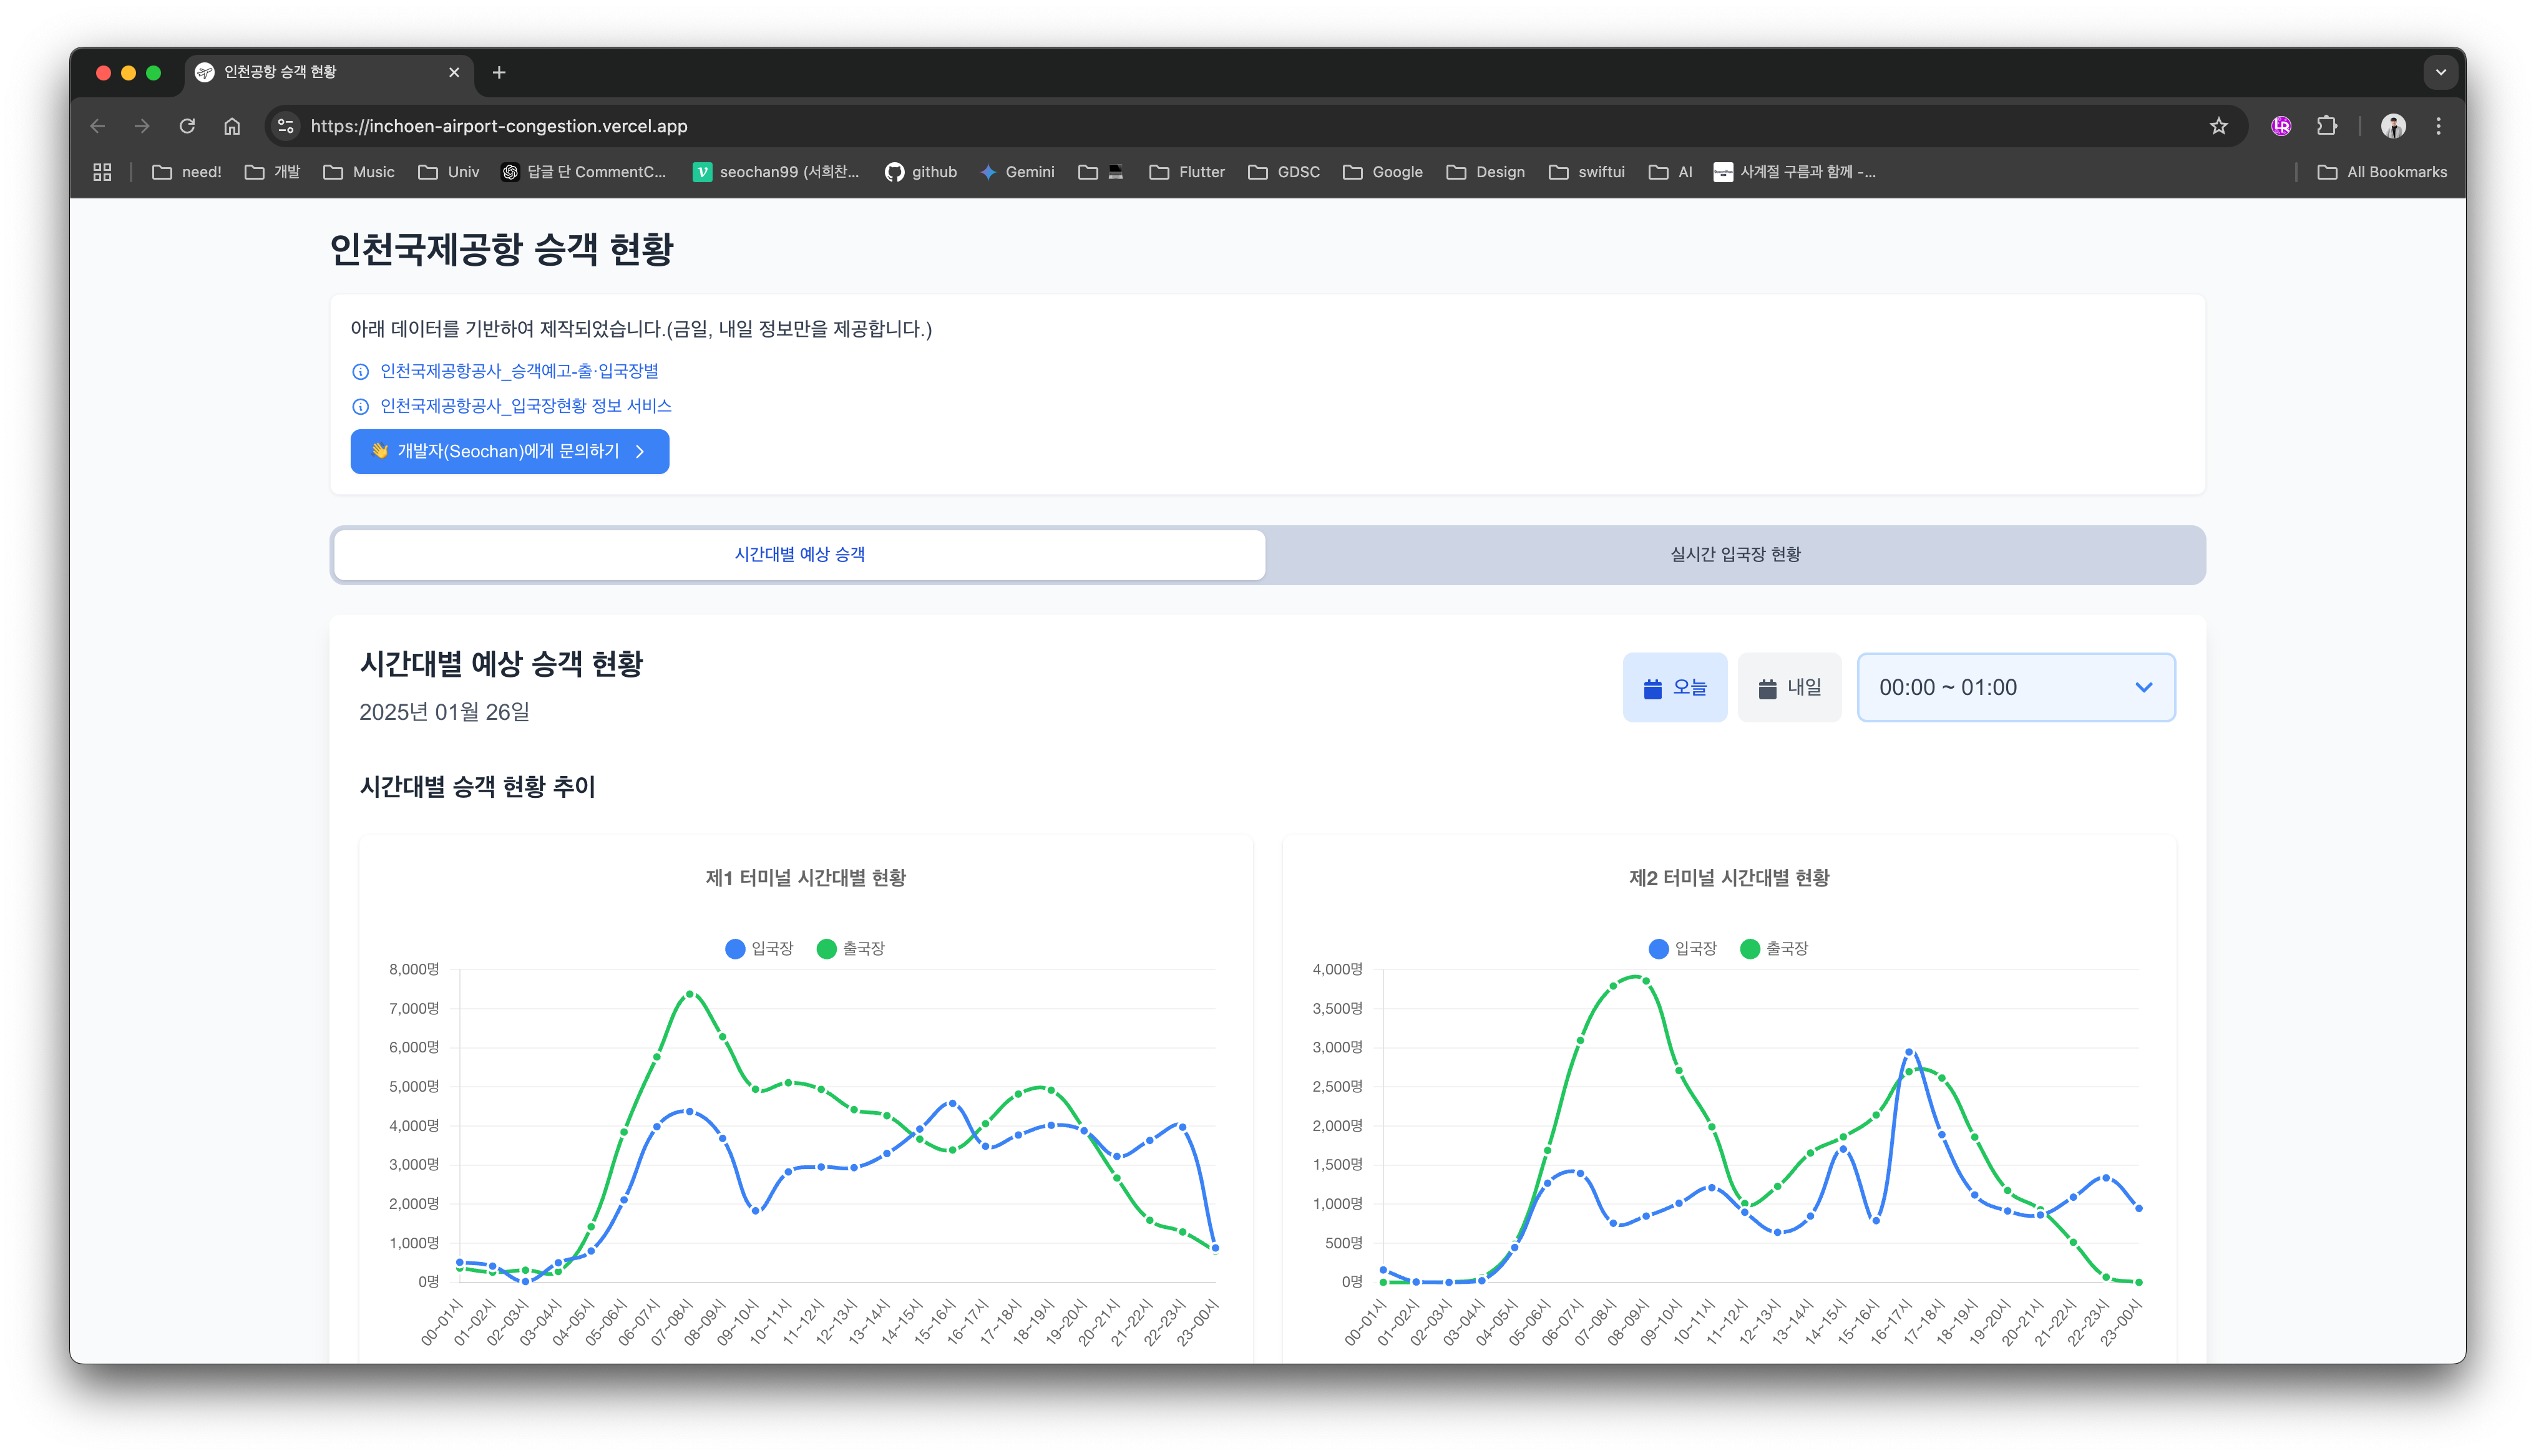The image size is (2536, 1456).
Task: Open the 00:00 ~ 01:00 time dropdown
Action: tap(2015, 687)
